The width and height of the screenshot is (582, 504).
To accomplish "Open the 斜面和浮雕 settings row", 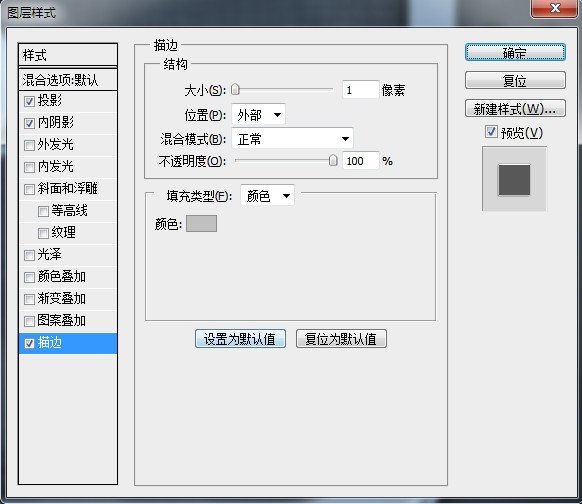I will 68,189.
